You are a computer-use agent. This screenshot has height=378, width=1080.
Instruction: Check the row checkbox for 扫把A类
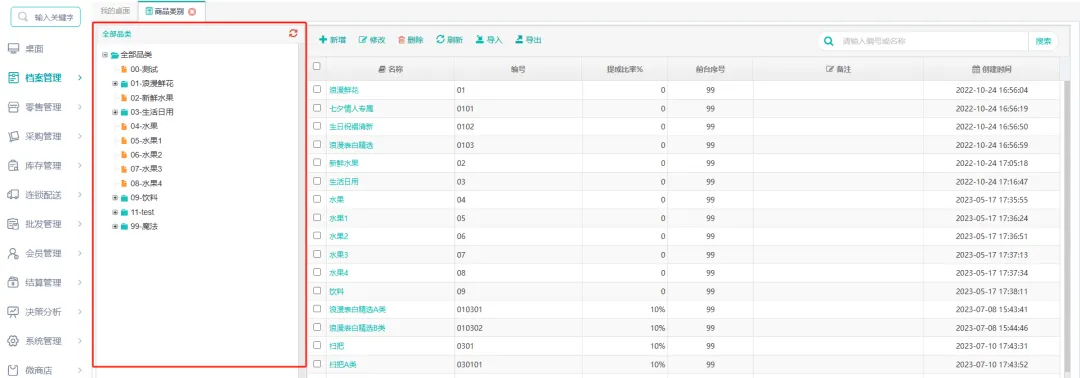pos(317,364)
